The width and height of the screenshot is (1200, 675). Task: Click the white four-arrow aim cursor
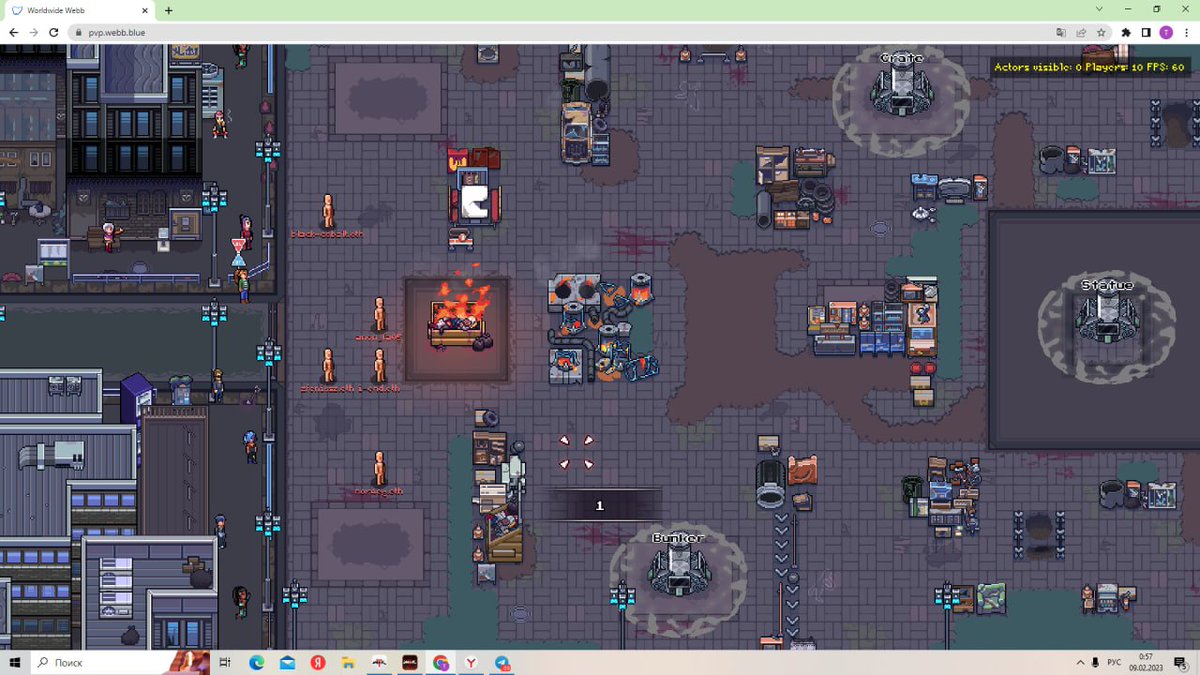point(576,452)
